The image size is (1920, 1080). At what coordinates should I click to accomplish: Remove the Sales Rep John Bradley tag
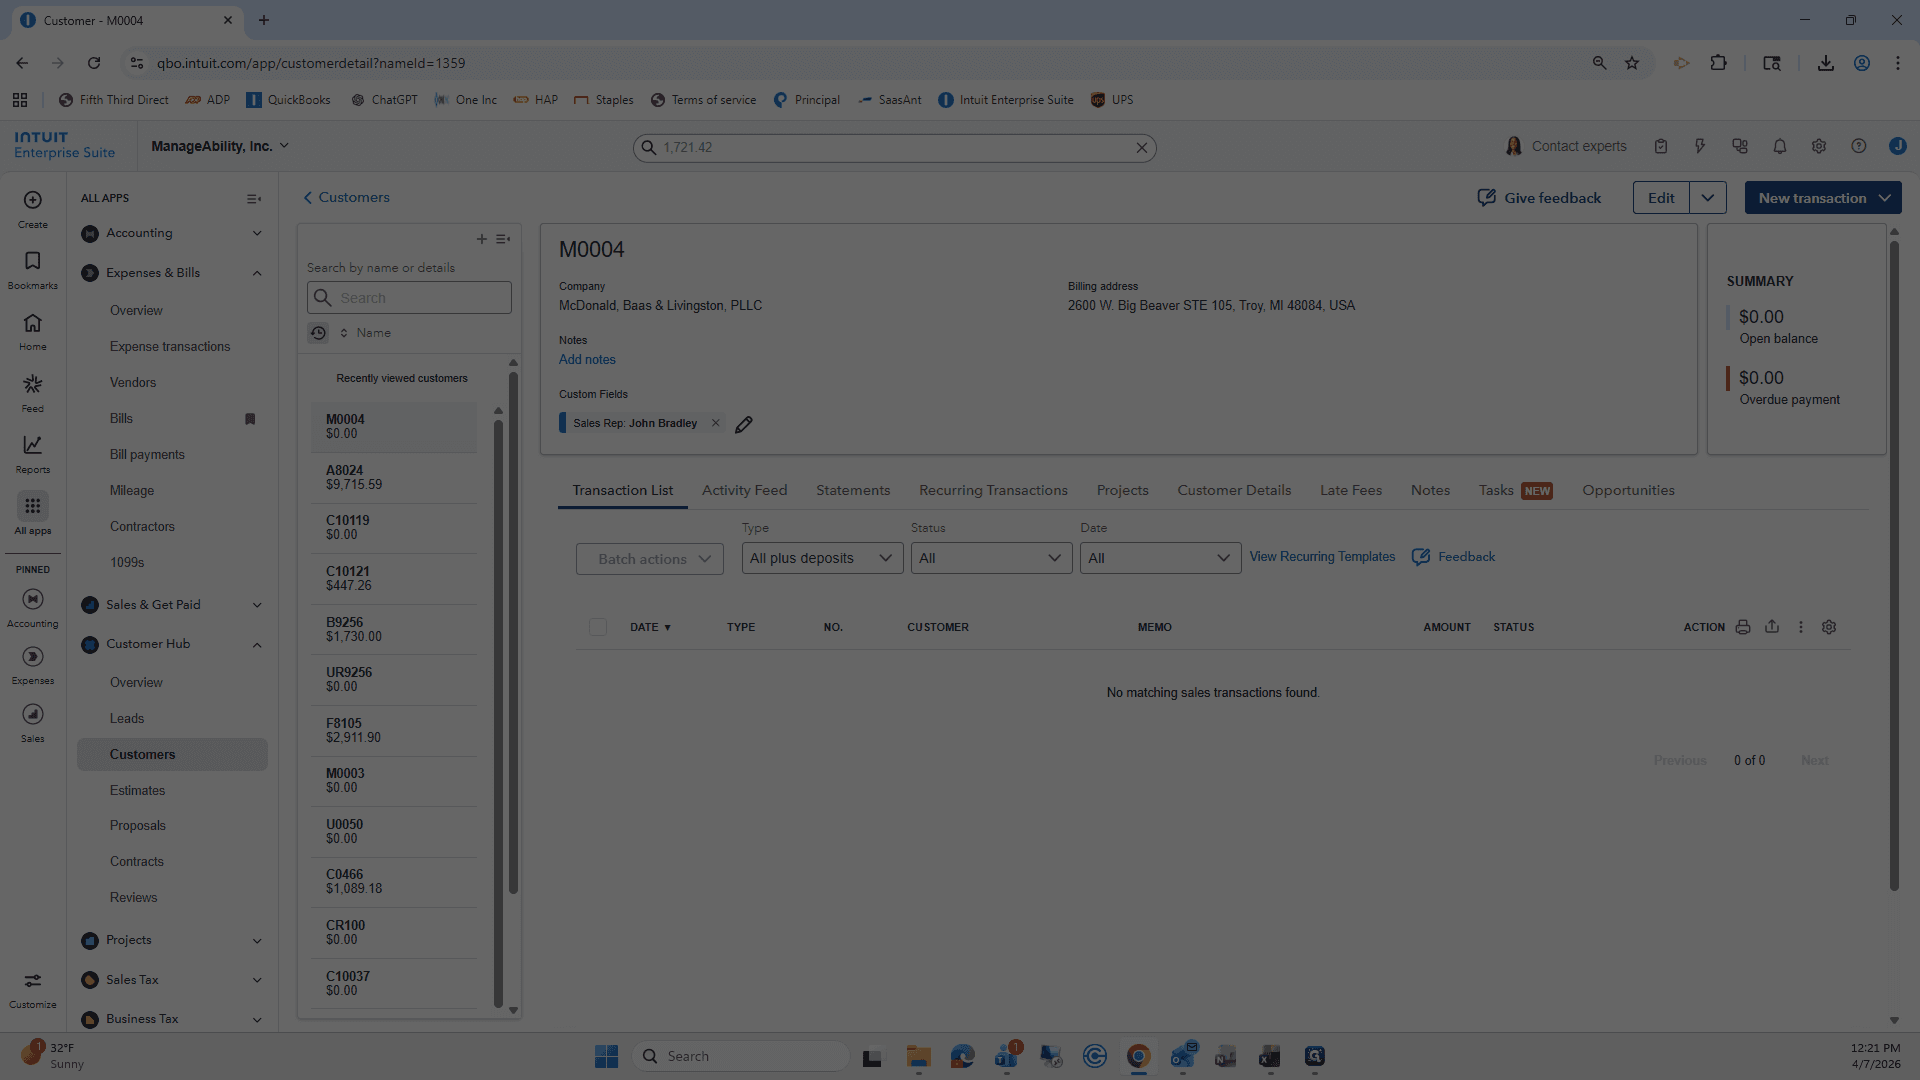click(x=716, y=423)
